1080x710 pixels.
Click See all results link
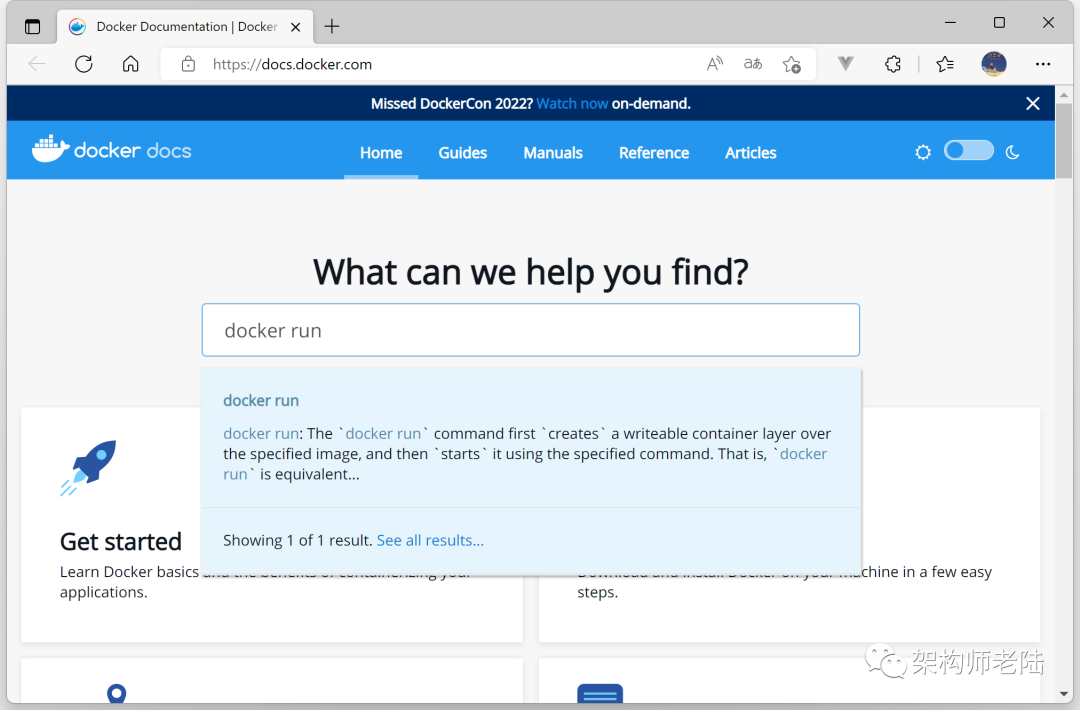pyautogui.click(x=430, y=541)
